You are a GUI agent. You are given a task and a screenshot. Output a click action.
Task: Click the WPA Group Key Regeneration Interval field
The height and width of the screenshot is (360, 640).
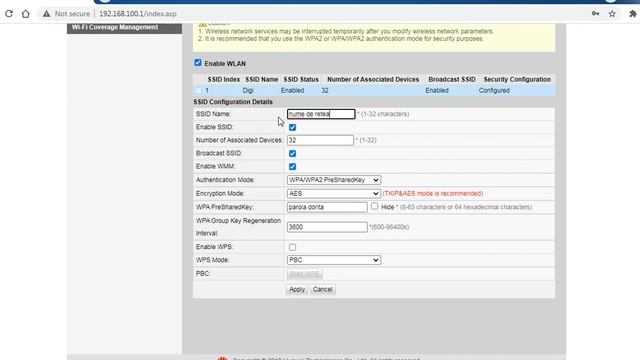327,227
